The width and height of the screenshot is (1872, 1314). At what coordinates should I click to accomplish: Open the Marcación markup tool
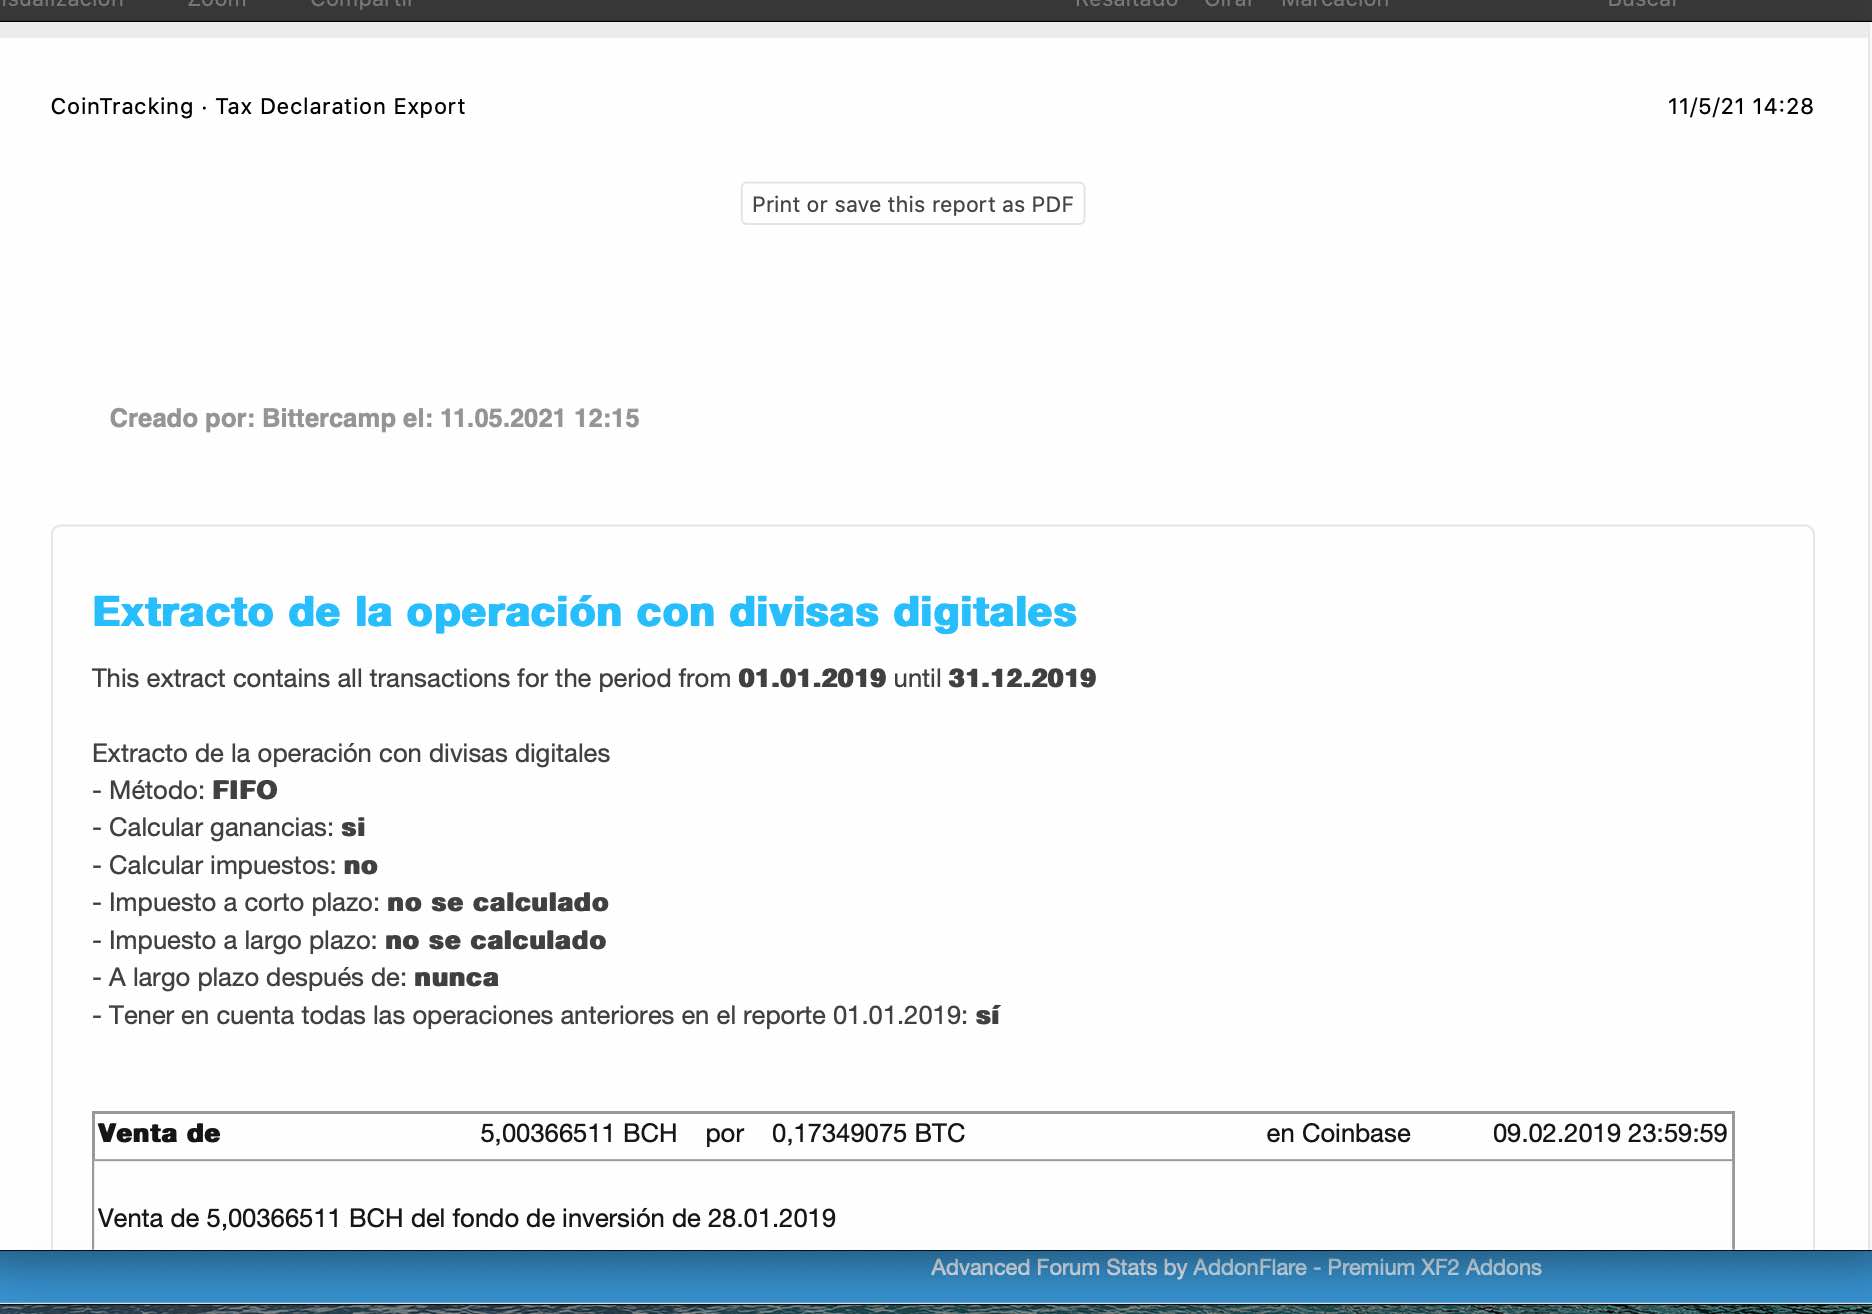coord(1335,4)
